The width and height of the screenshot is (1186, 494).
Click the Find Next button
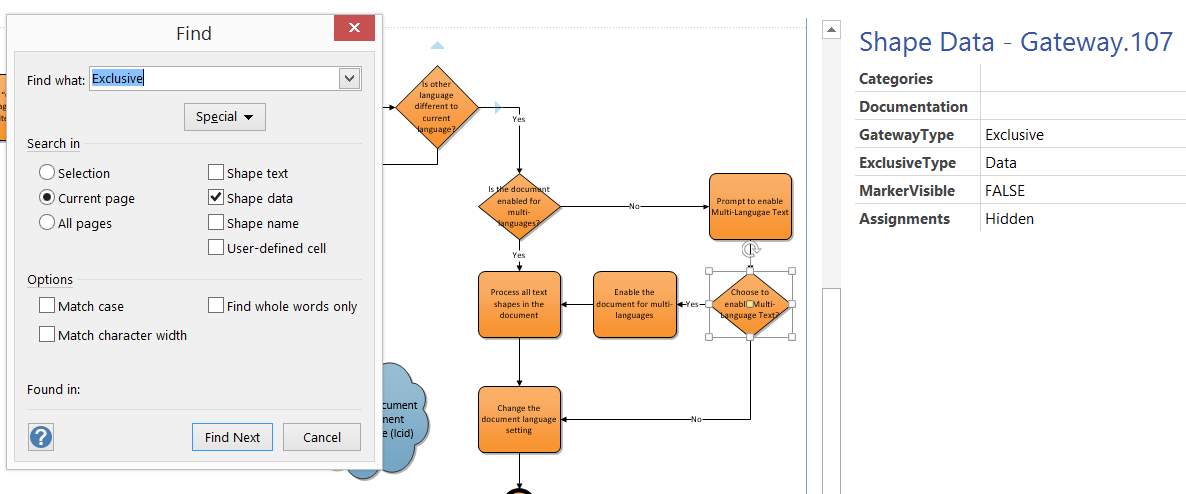pyautogui.click(x=232, y=437)
